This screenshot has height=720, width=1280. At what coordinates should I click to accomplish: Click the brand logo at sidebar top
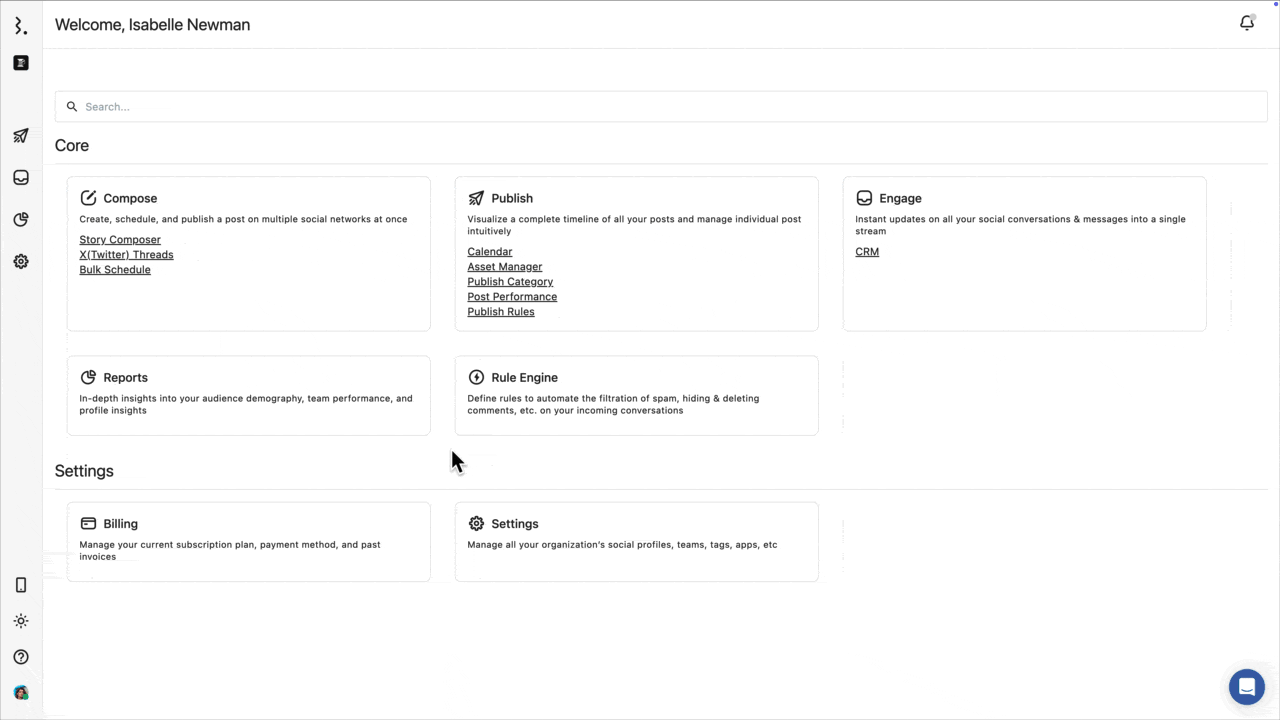coord(21,26)
